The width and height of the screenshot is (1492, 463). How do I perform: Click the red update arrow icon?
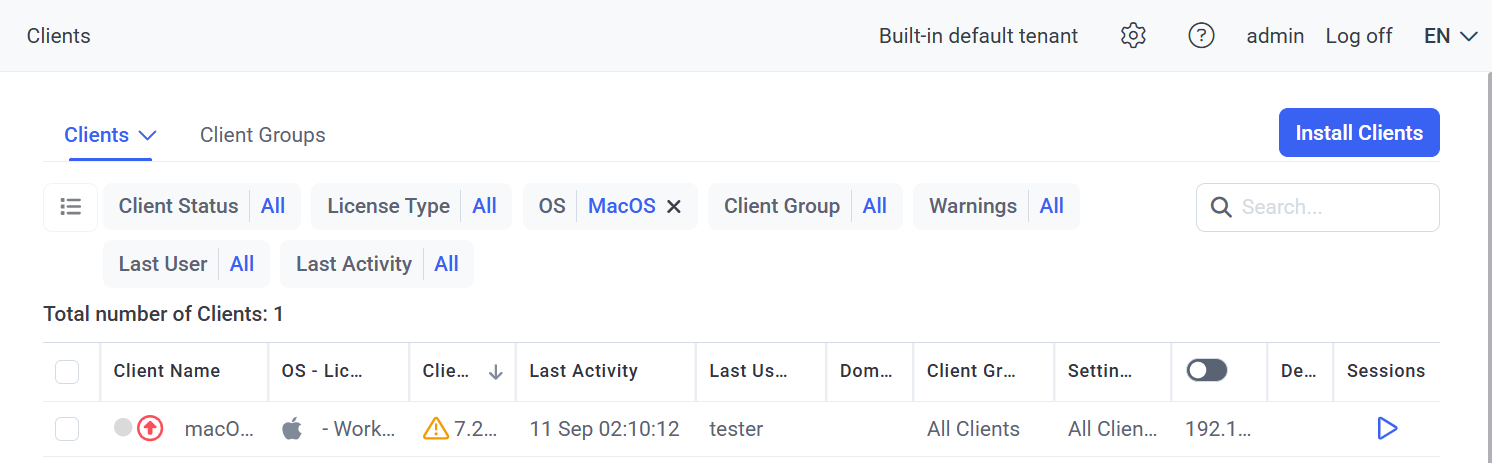click(x=150, y=429)
